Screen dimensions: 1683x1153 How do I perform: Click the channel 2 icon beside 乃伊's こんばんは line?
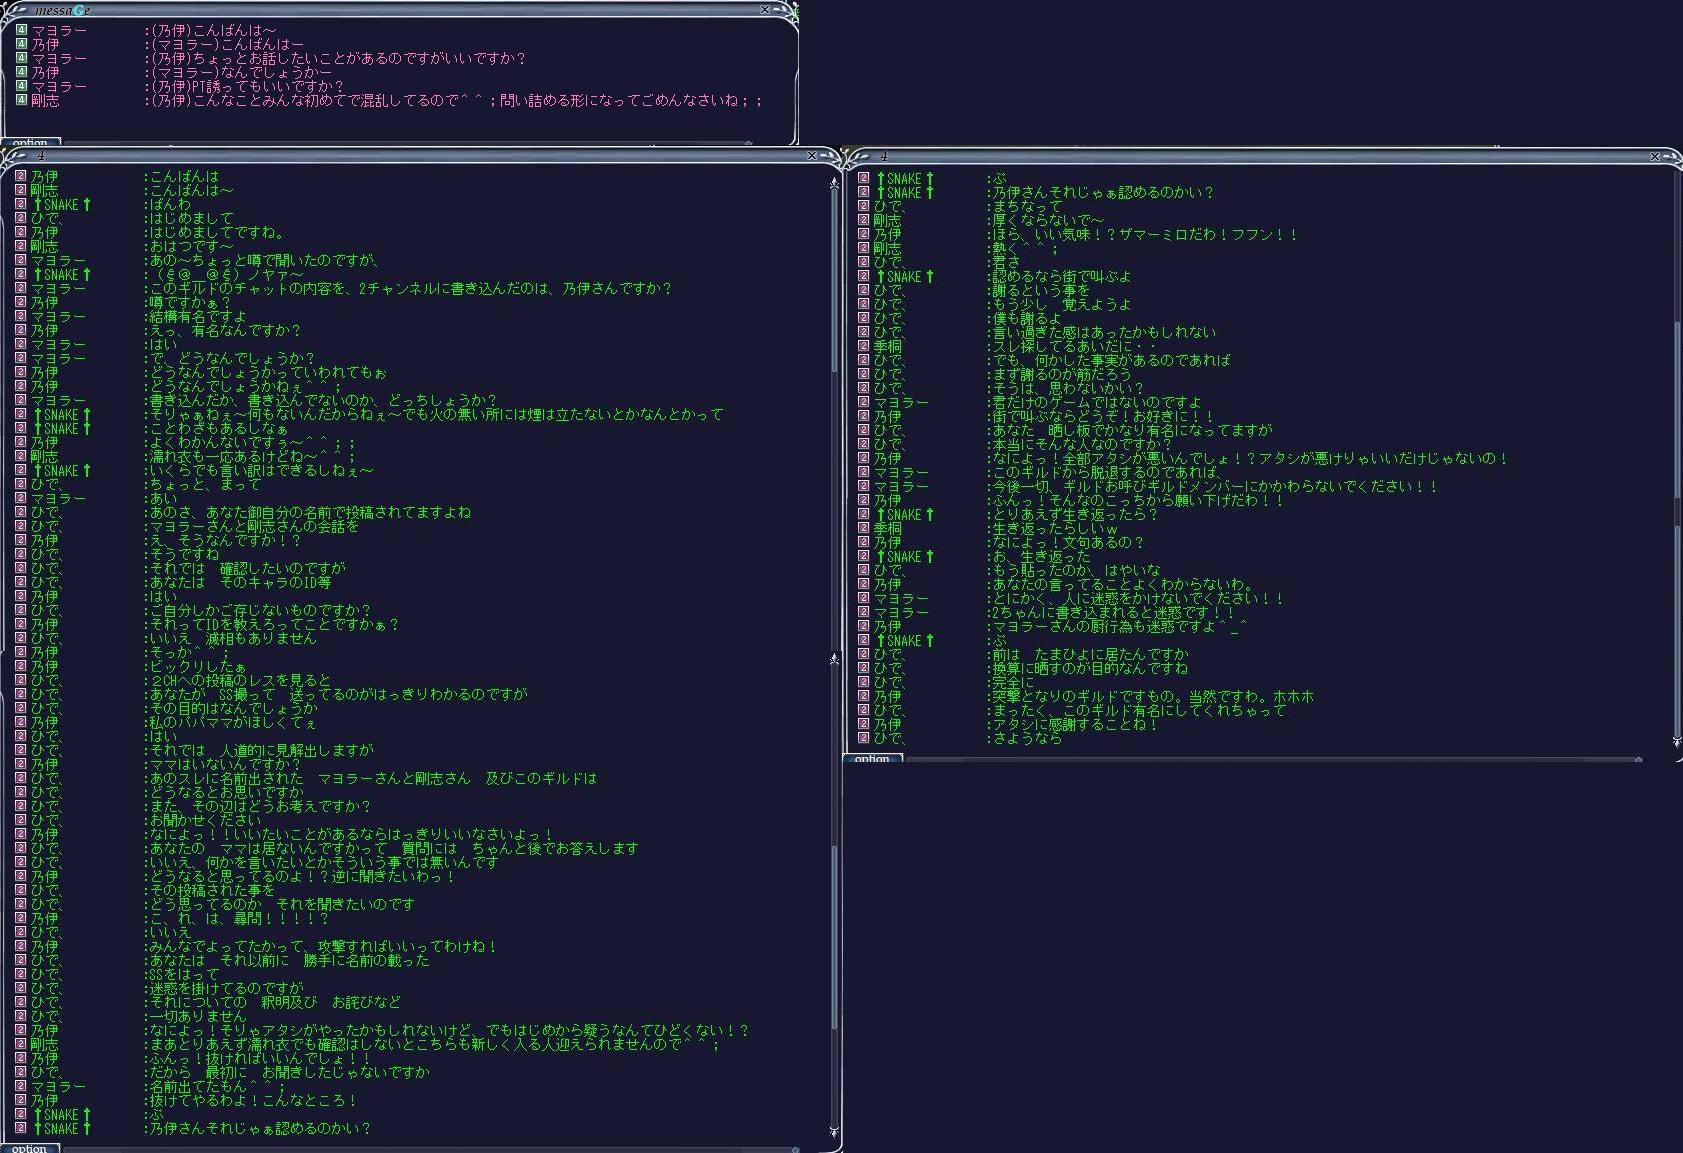click(x=21, y=176)
